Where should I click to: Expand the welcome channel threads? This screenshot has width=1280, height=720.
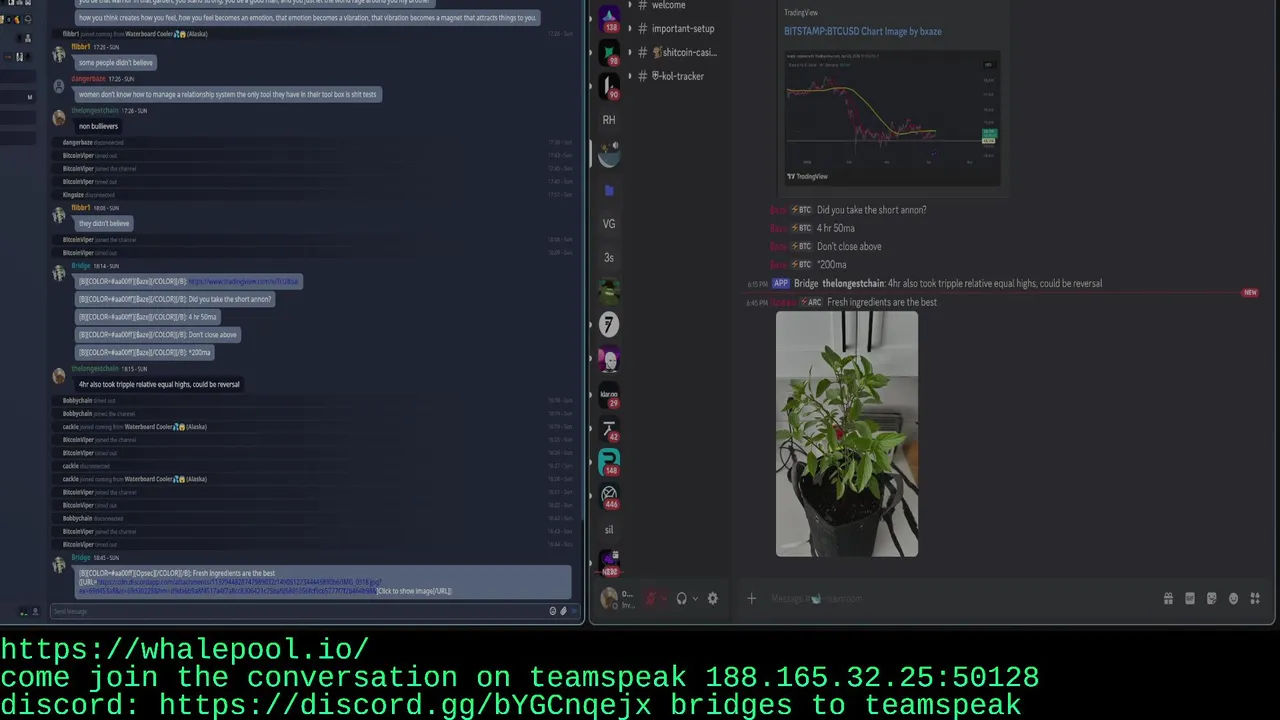click(x=629, y=5)
